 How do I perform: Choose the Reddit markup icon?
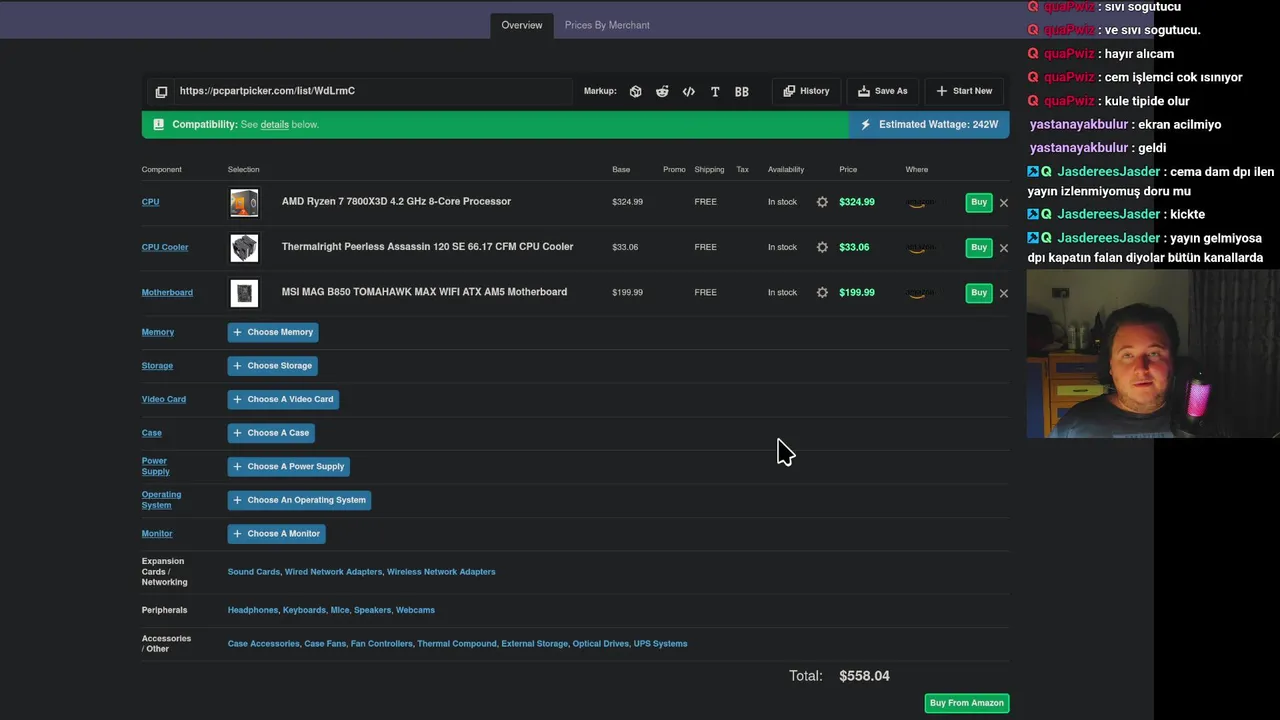click(662, 91)
